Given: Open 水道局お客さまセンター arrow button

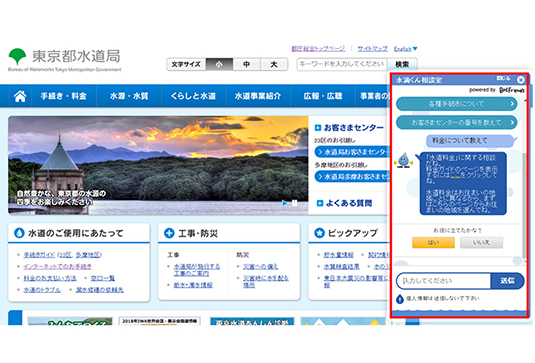Looking at the screenshot, I should tap(352, 152).
